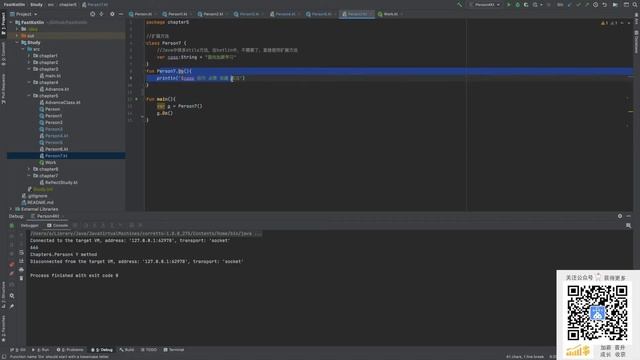The height and width of the screenshot is (360, 640).
Task: Open the Build tool window button
Action: pyautogui.click(x=127, y=350)
